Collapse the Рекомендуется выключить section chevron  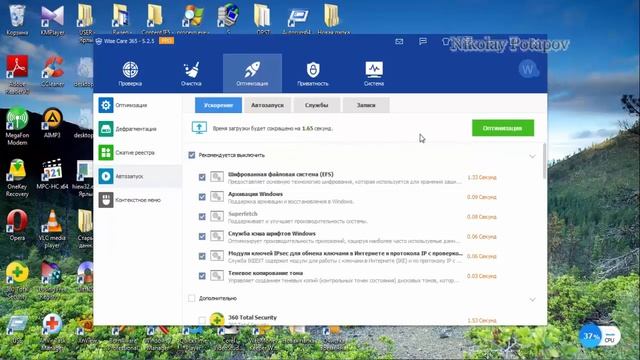point(532,156)
